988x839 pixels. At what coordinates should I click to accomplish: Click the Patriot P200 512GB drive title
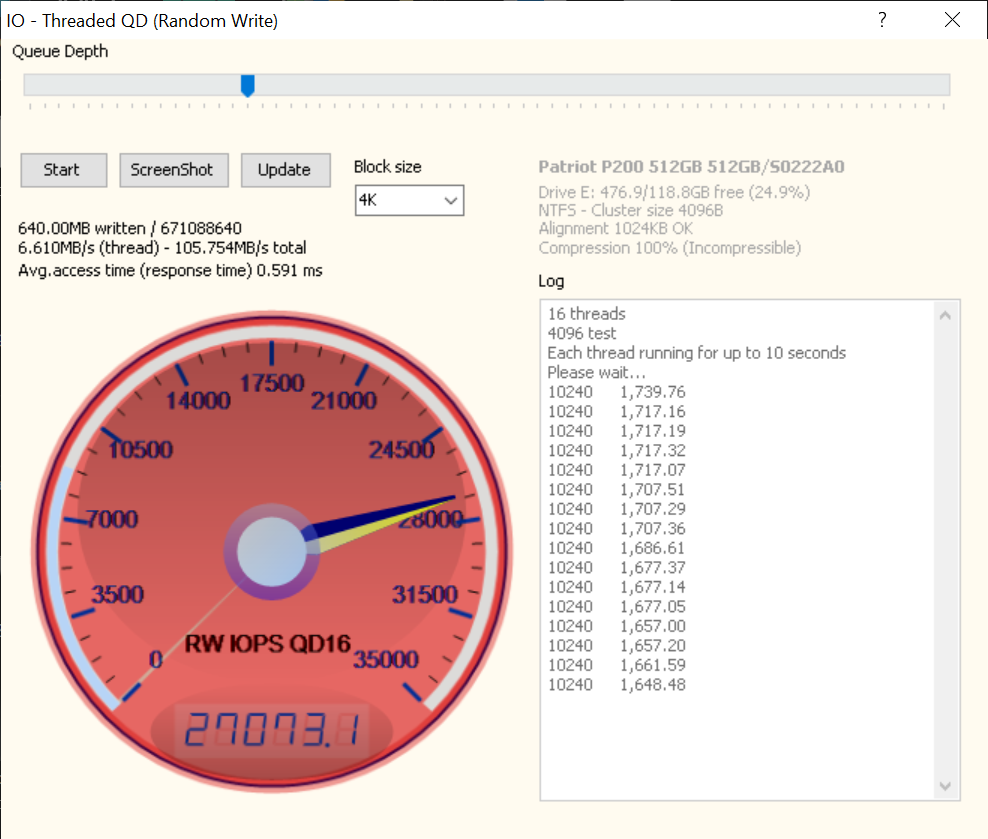coord(691,167)
